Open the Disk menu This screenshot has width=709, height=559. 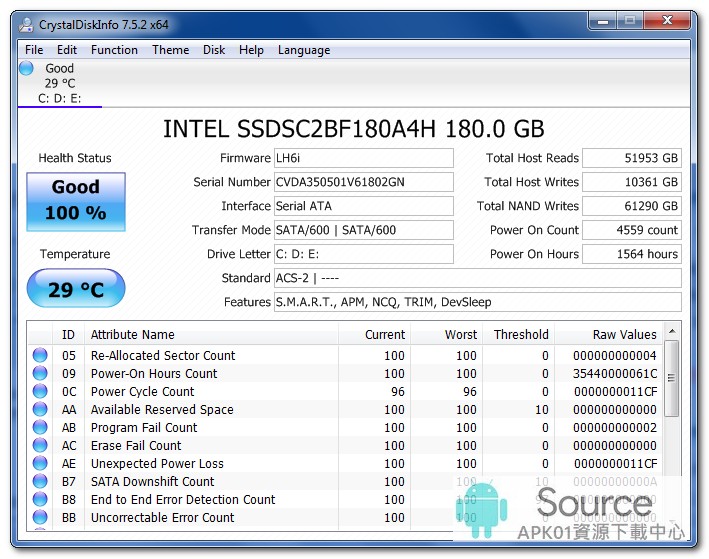tap(214, 50)
